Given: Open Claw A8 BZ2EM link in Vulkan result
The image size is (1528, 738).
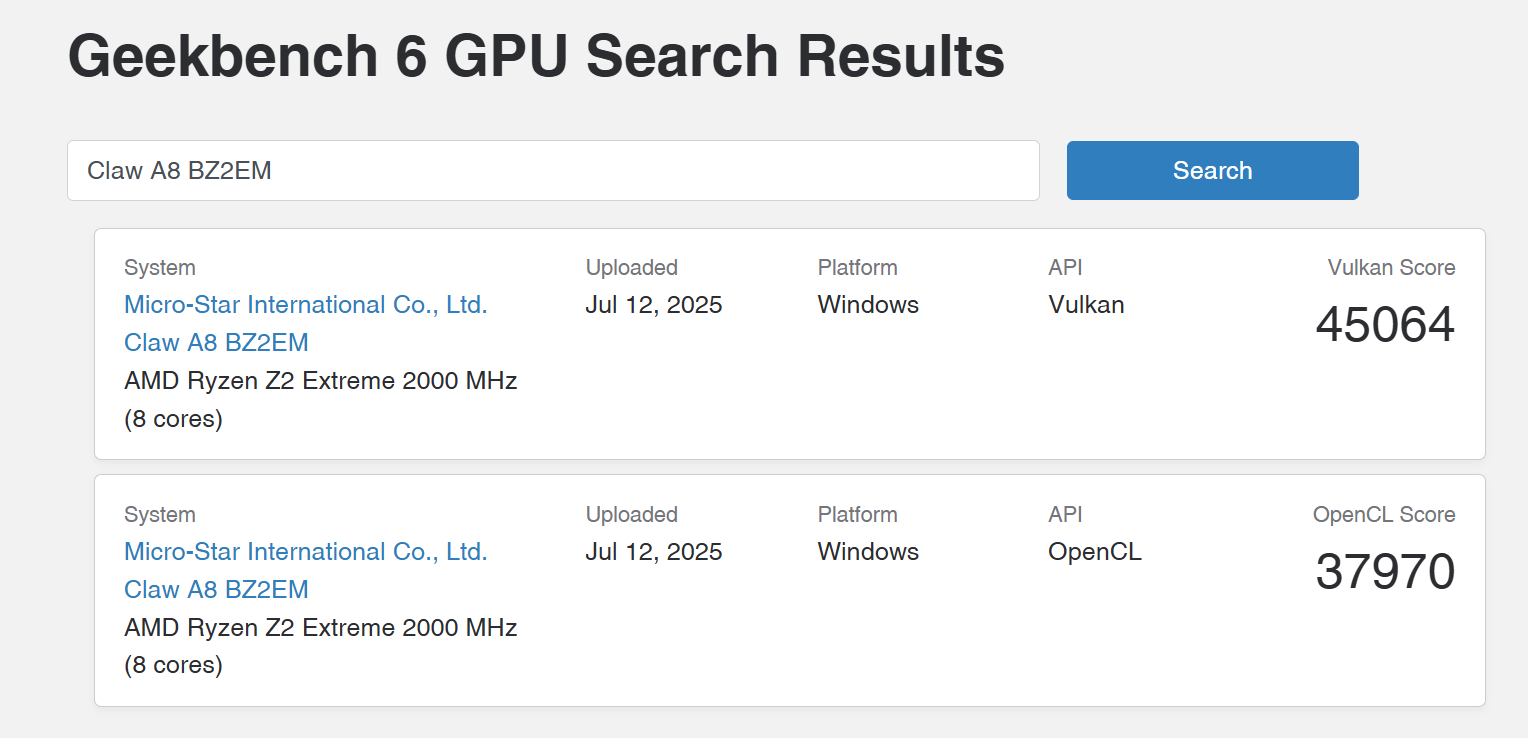Looking at the screenshot, I should [216, 343].
